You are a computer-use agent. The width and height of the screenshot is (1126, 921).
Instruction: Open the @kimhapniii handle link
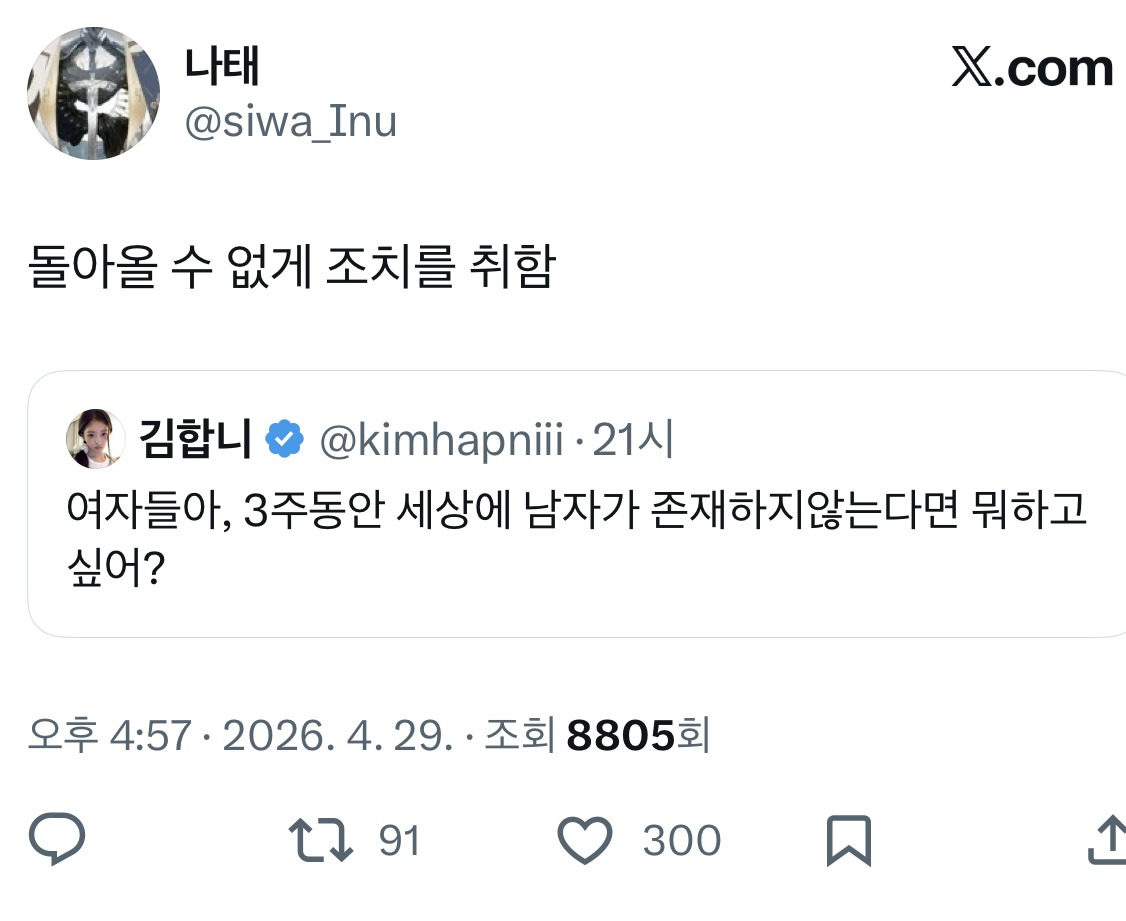pyautogui.click(x=441, y=439)
